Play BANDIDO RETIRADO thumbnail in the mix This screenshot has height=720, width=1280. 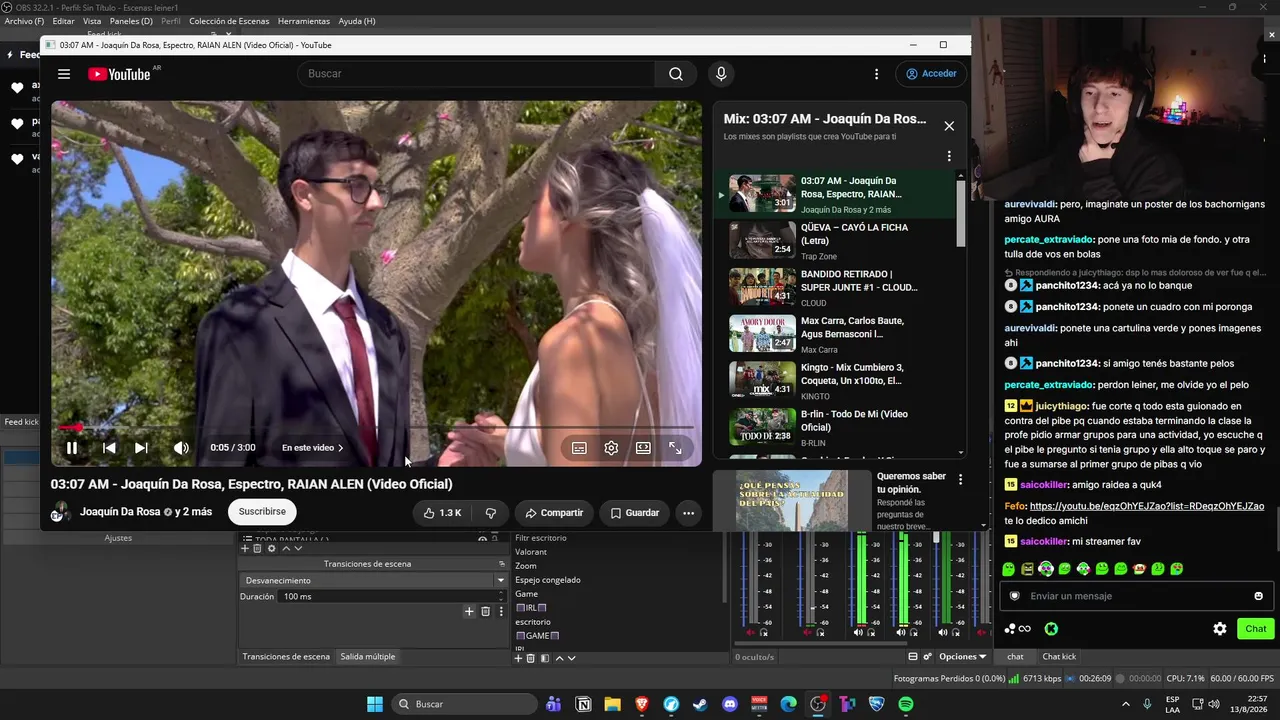(x=762, y=287)
